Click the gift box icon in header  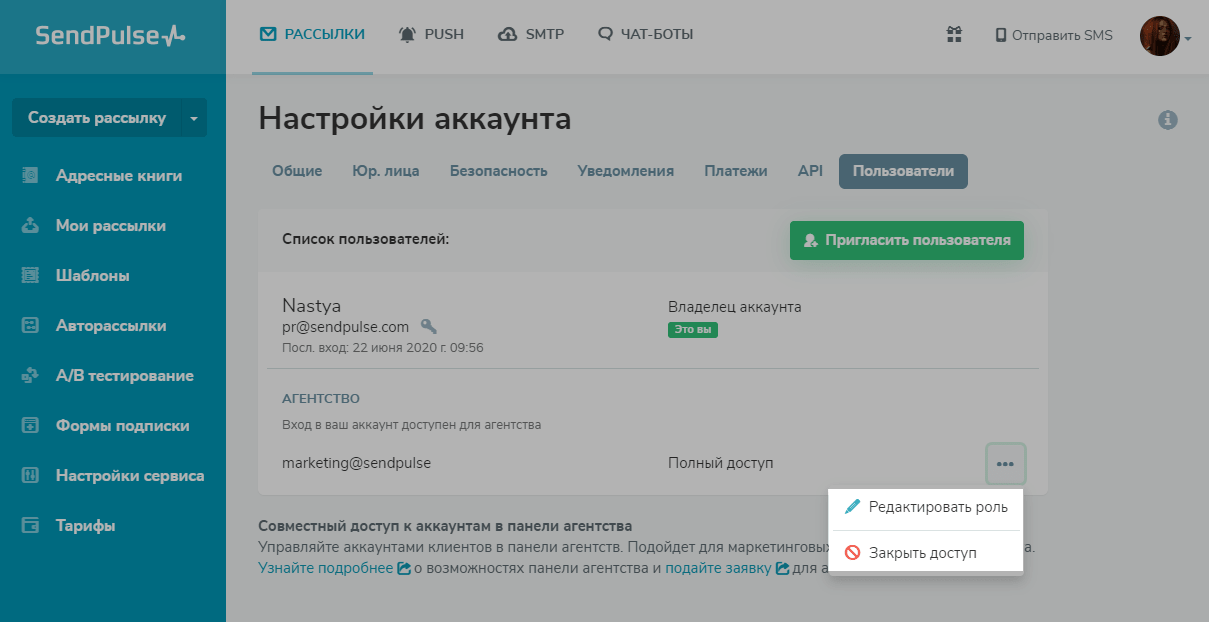tap(954, 35)
